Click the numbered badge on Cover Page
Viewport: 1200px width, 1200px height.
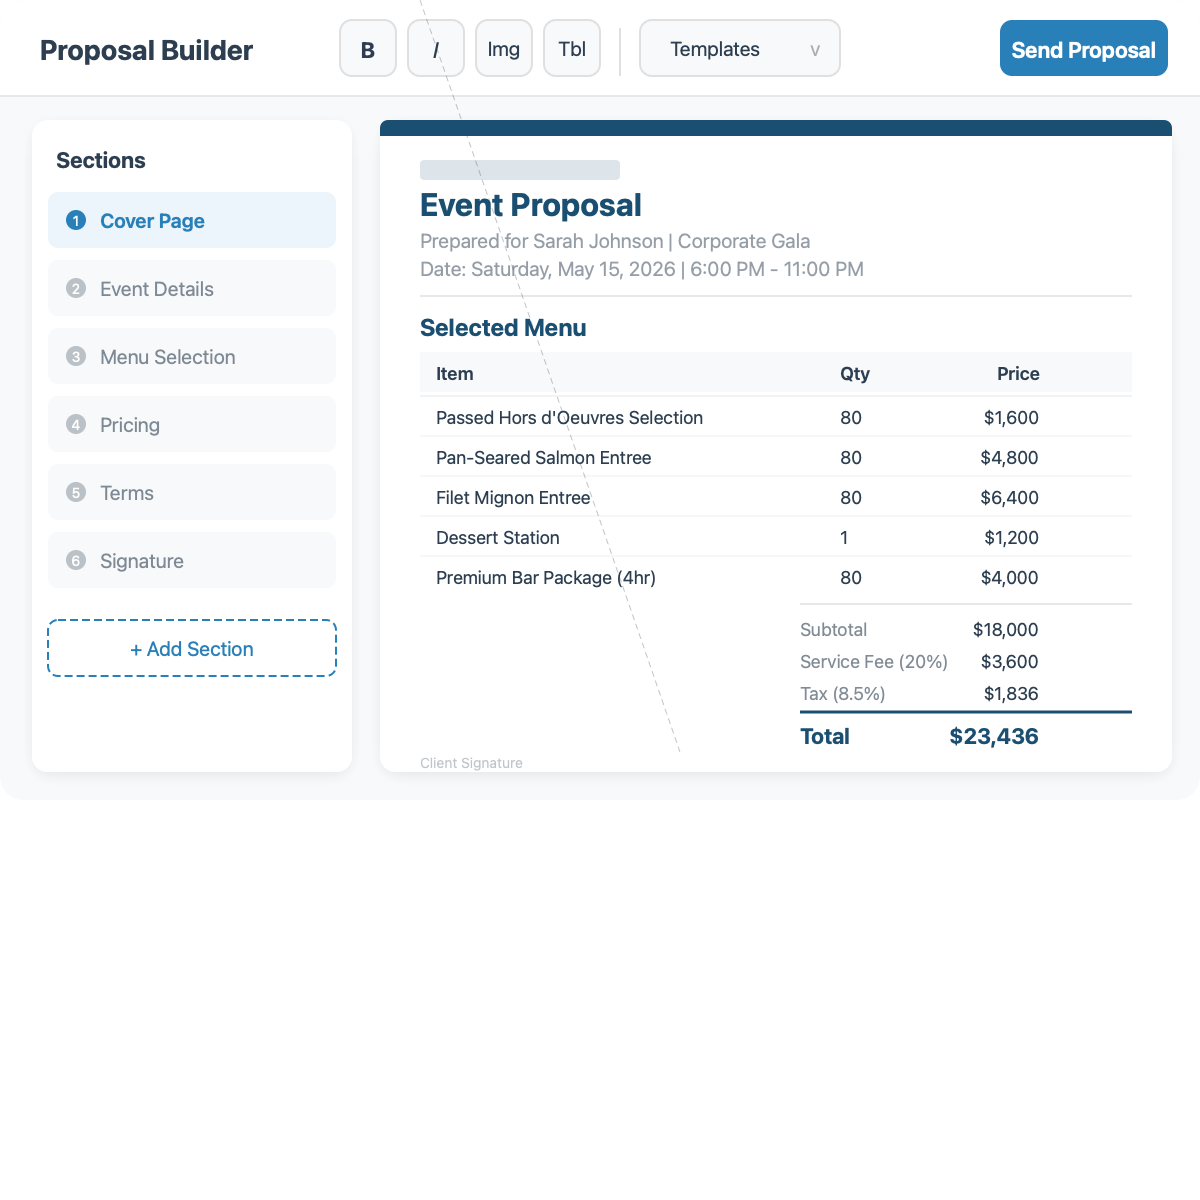[76, 221]
